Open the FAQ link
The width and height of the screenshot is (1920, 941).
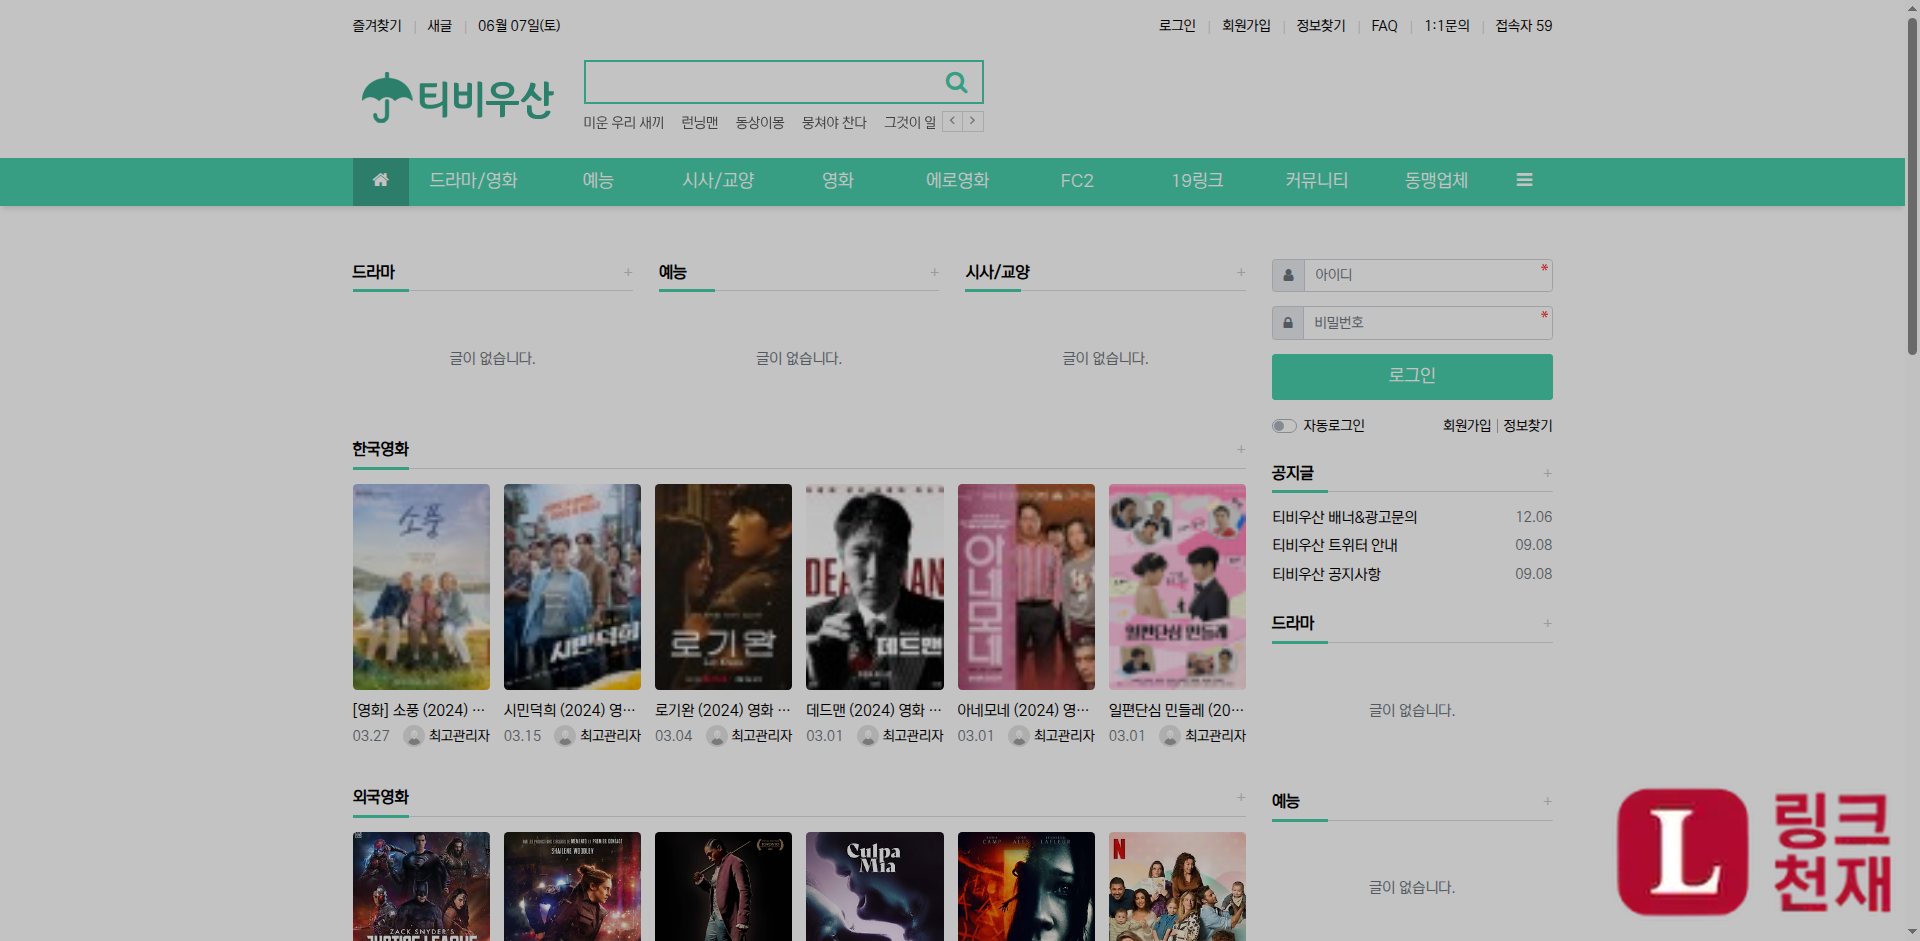point(1384,26)
